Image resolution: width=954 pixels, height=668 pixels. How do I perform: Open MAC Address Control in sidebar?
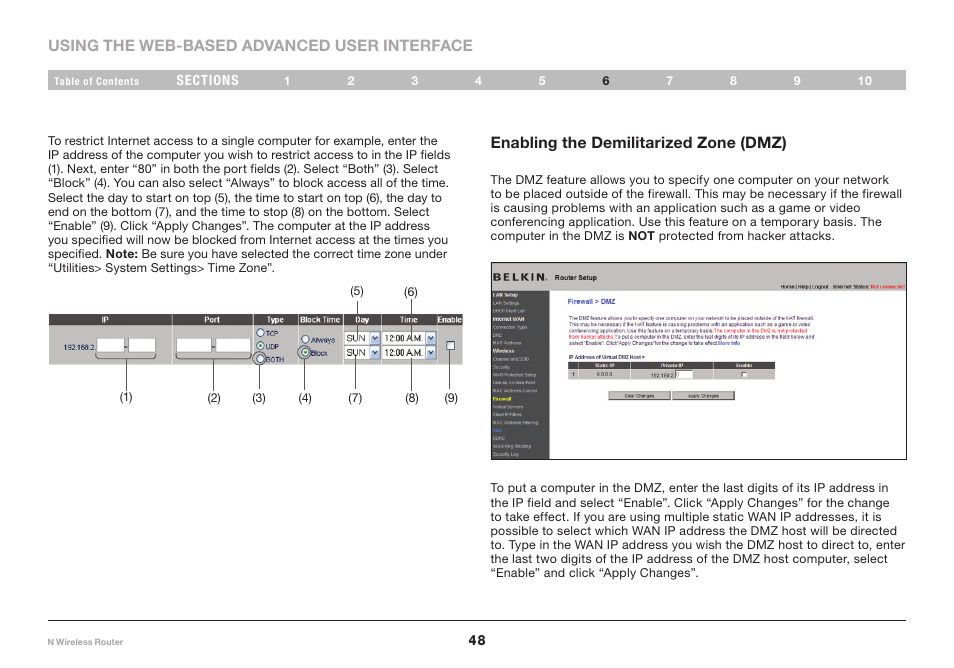click(515, 391)
